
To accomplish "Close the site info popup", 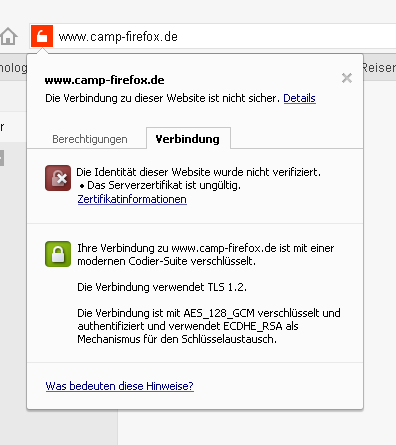I will pos(347,78).
